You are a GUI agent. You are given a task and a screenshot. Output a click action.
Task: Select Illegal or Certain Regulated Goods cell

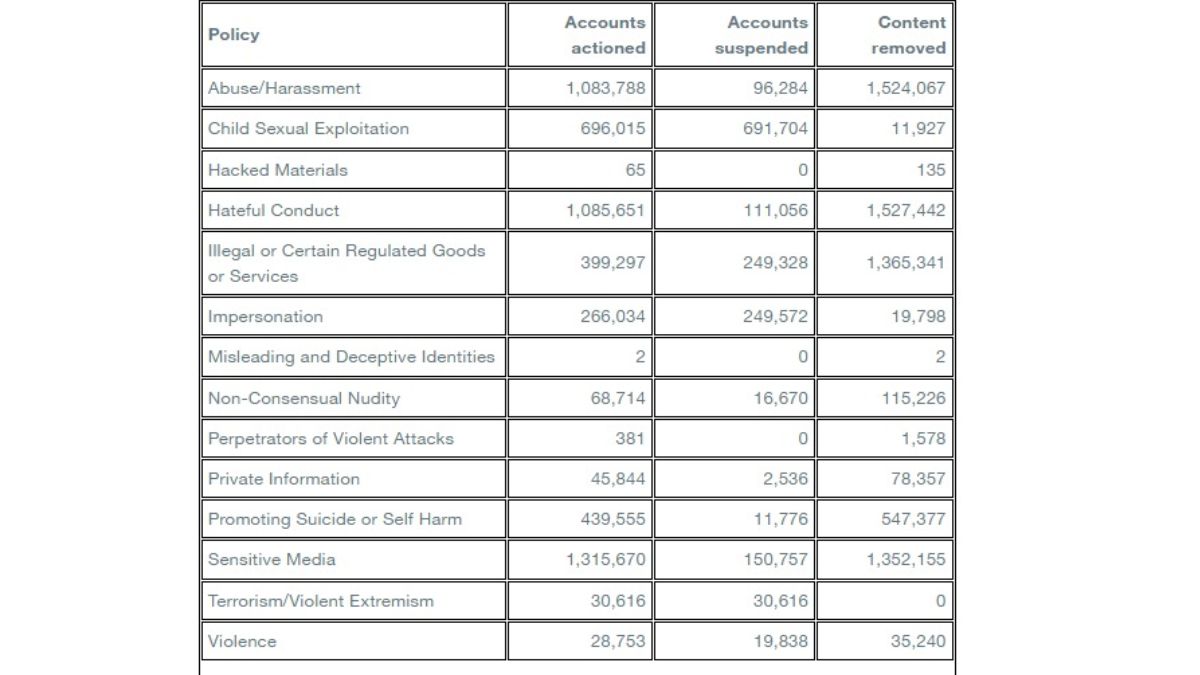pos(346,263)
